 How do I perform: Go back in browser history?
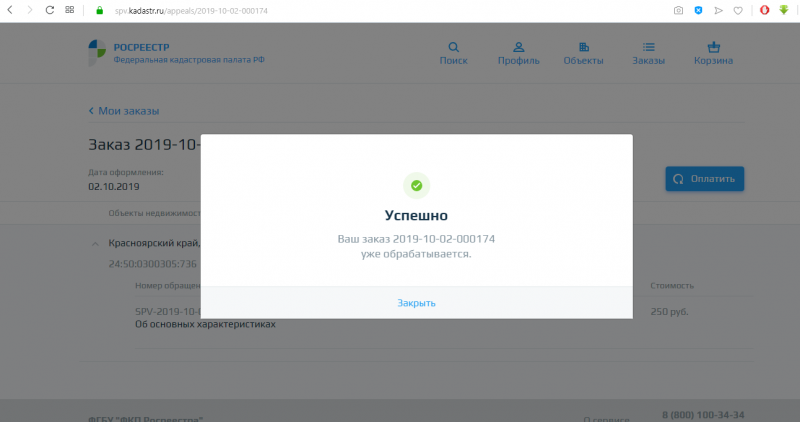point(9,10)
